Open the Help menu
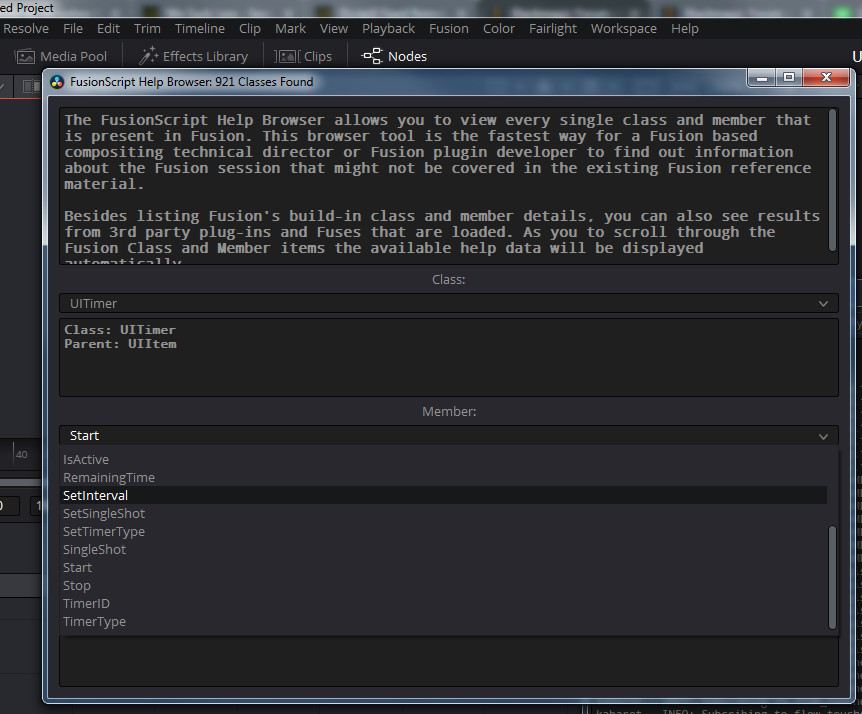862x714 pixels. click(x=684, y=29)
